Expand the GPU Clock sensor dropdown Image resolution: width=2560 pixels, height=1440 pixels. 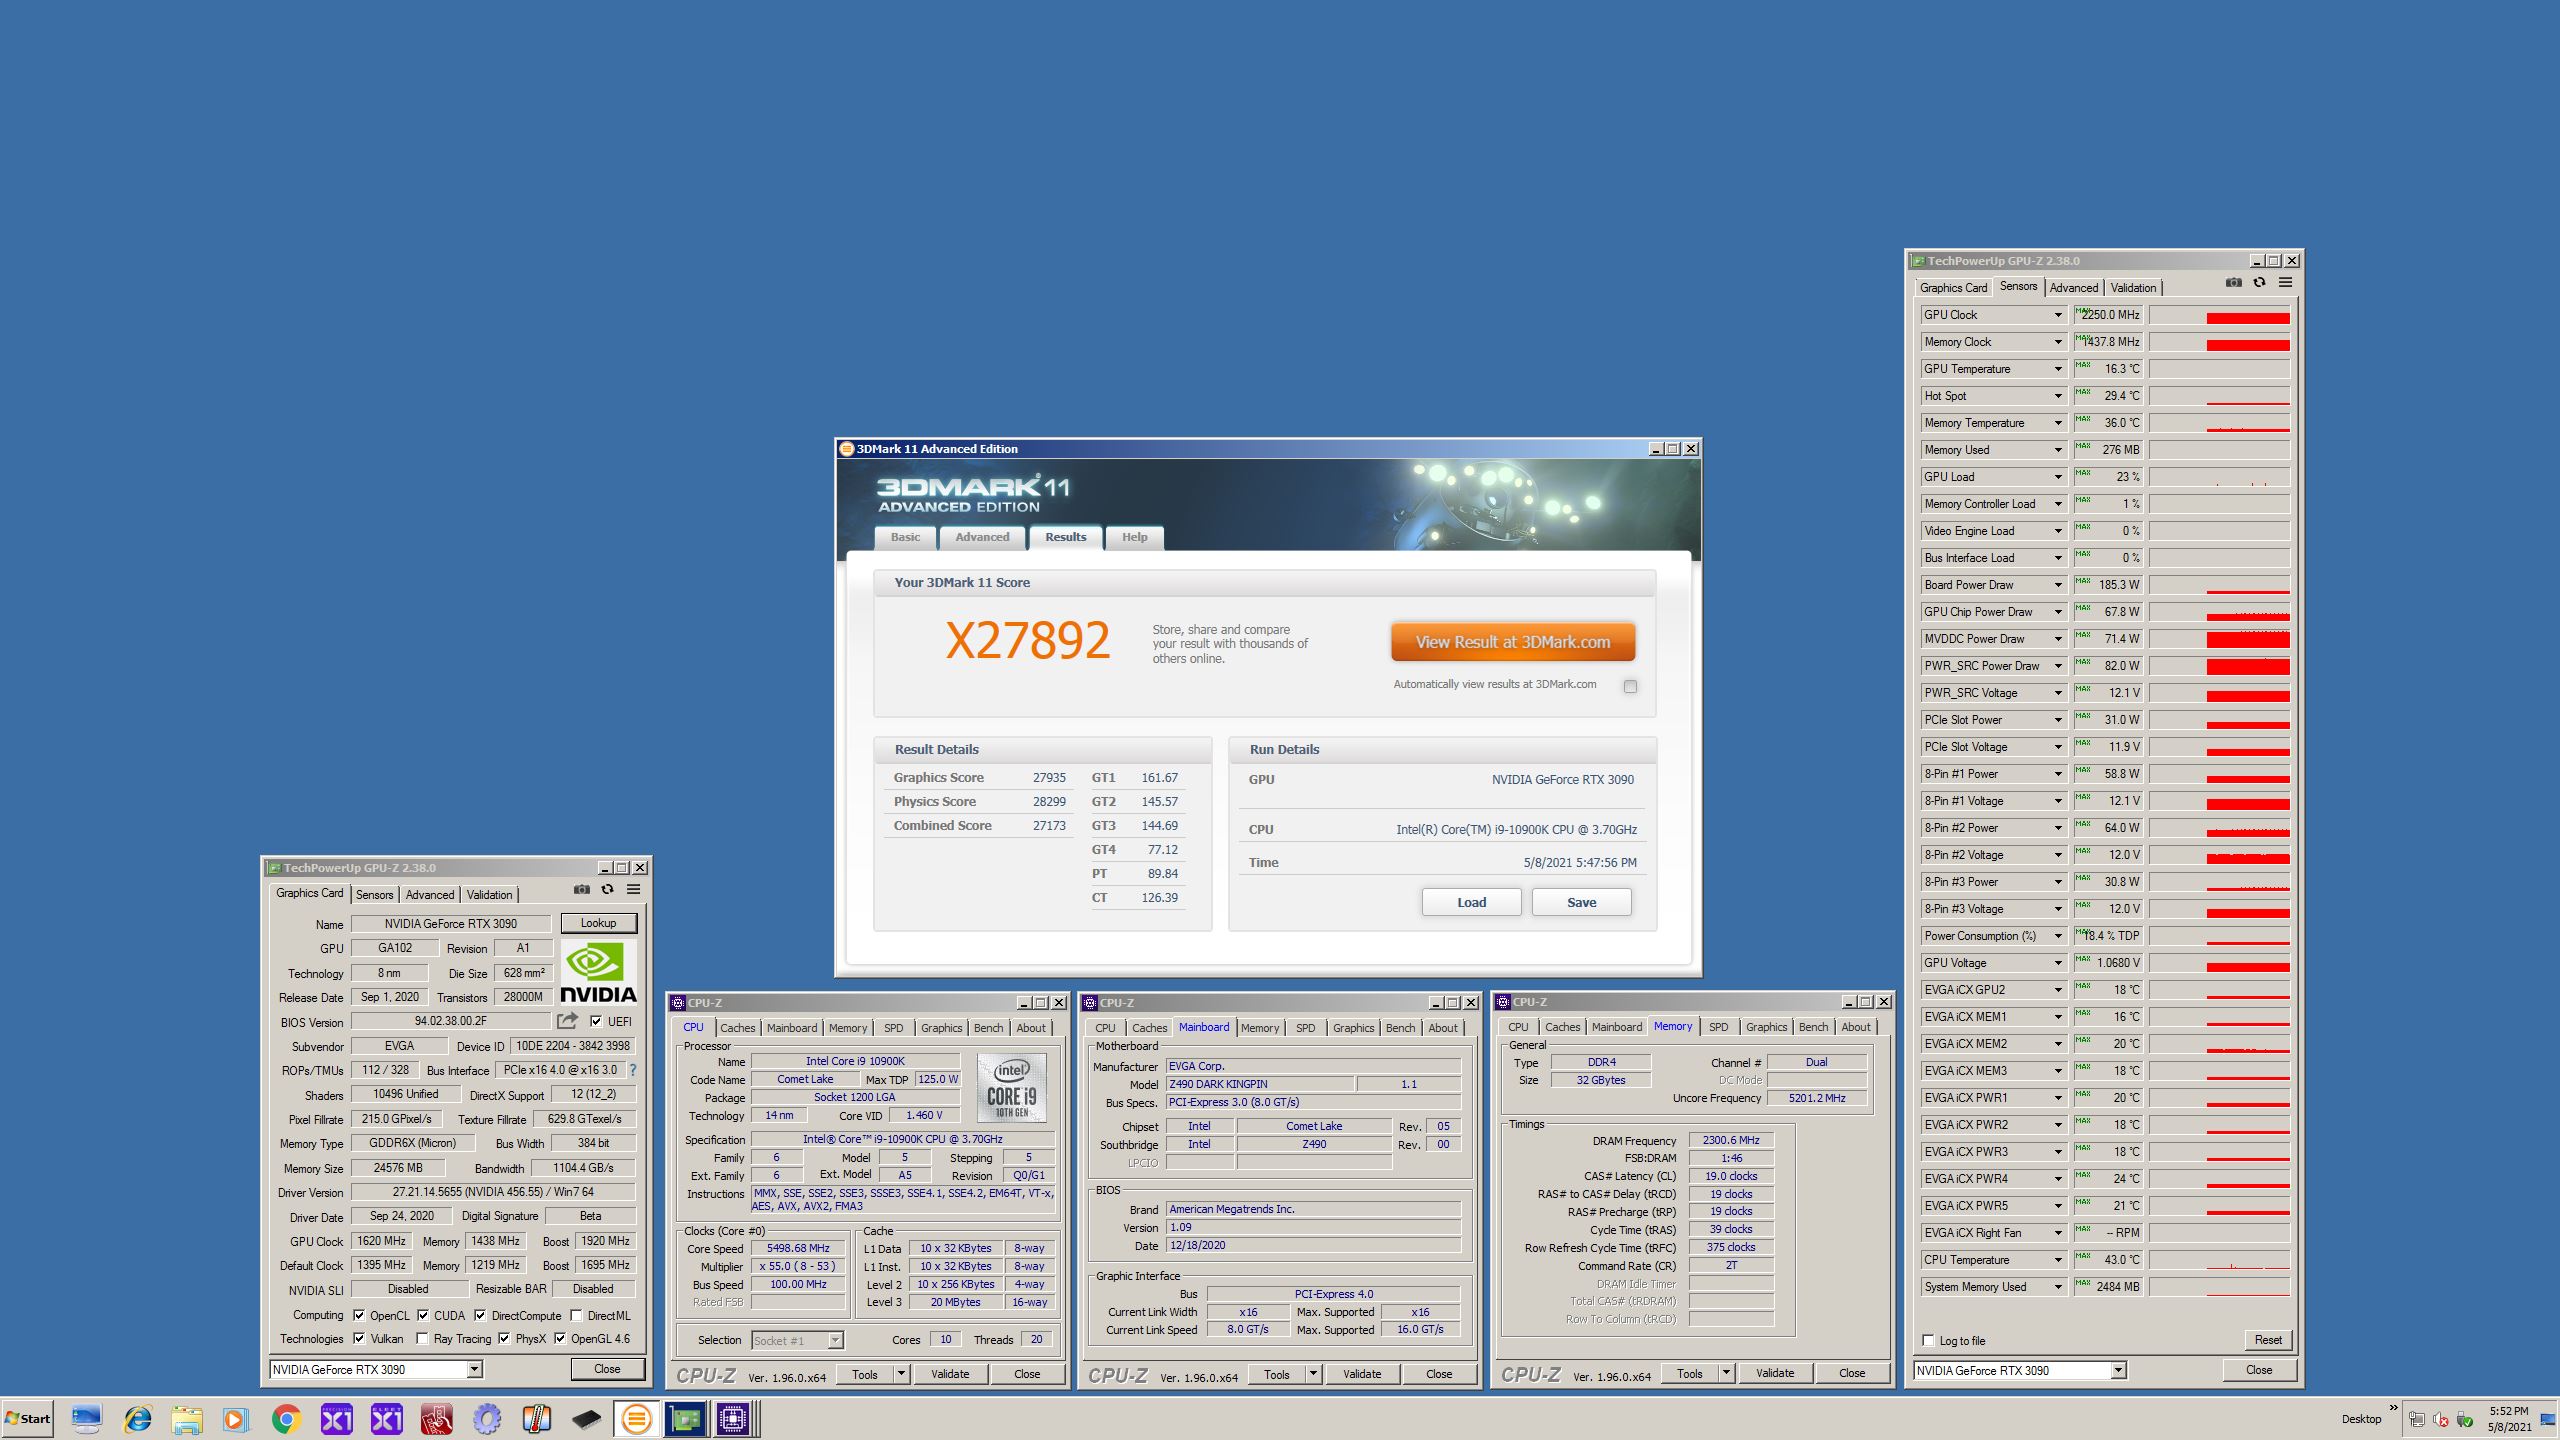pyautogui.click(x=2058, y=315)
